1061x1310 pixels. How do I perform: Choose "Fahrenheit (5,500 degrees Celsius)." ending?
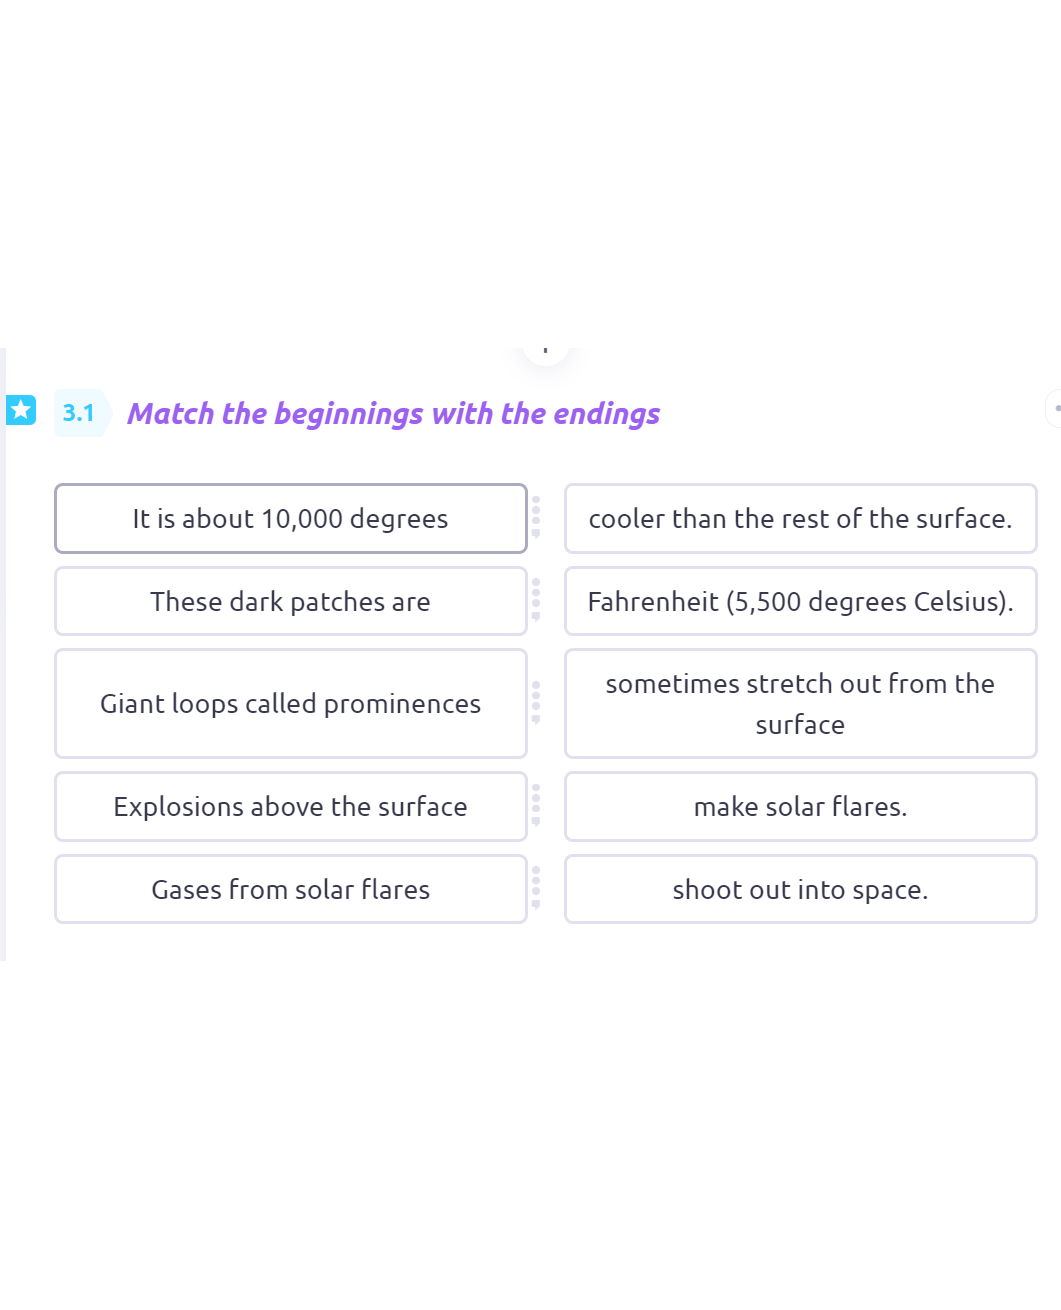[x=801, y=601]
